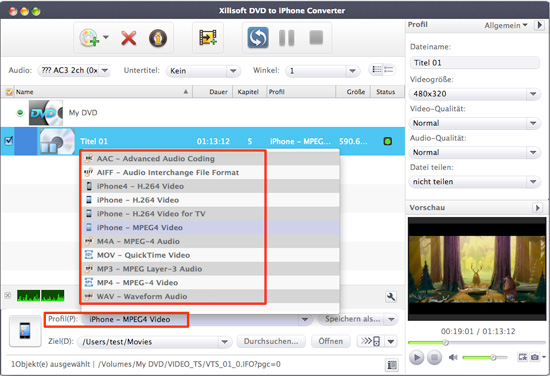
Task: Uncheck the Titel 01 checkbox
Action: [x=8, y=141]
